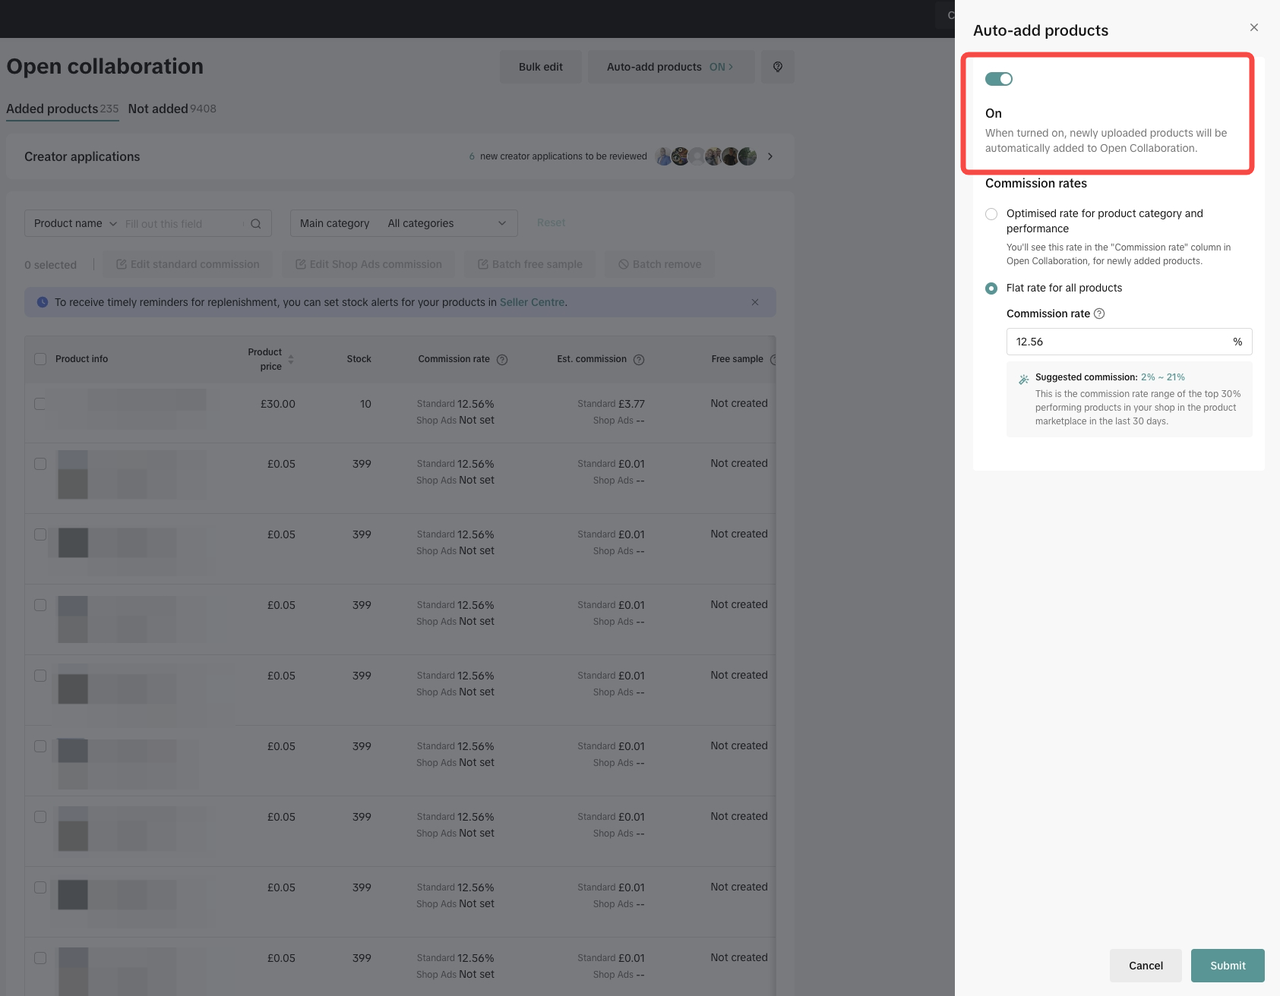Open the Product name search type dropdown
The height and width of the screenshot is (996, 1280).
[75, 223]
